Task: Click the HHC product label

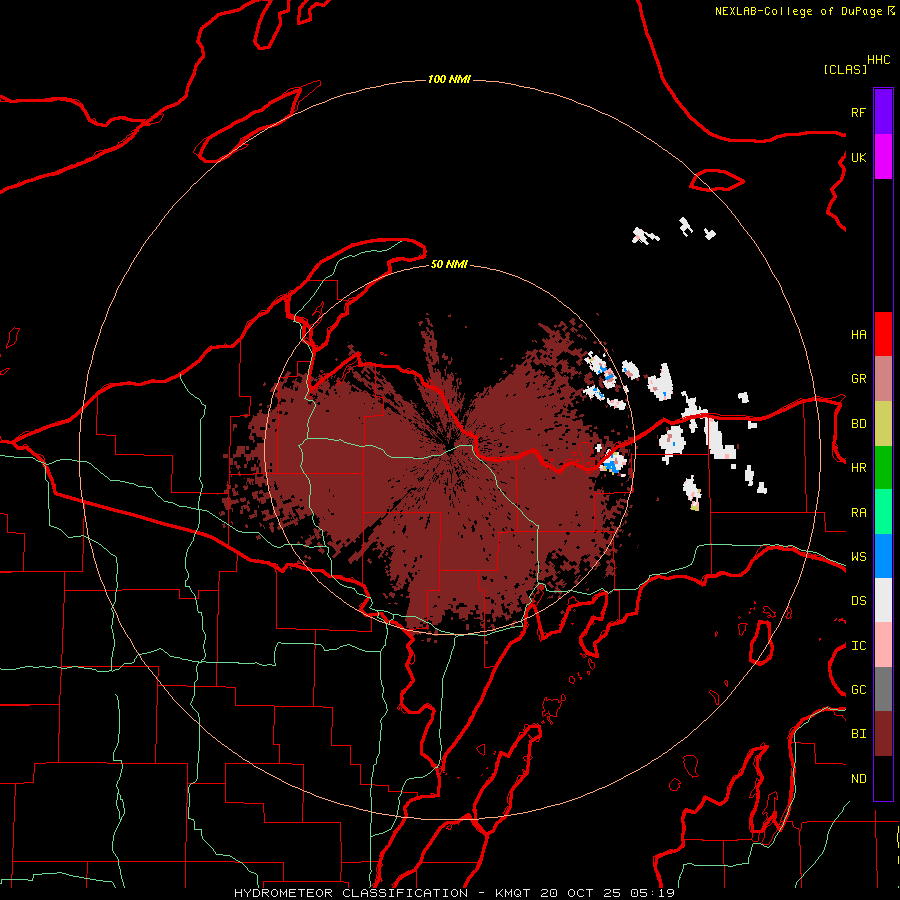Action: [x=879, y=60]
